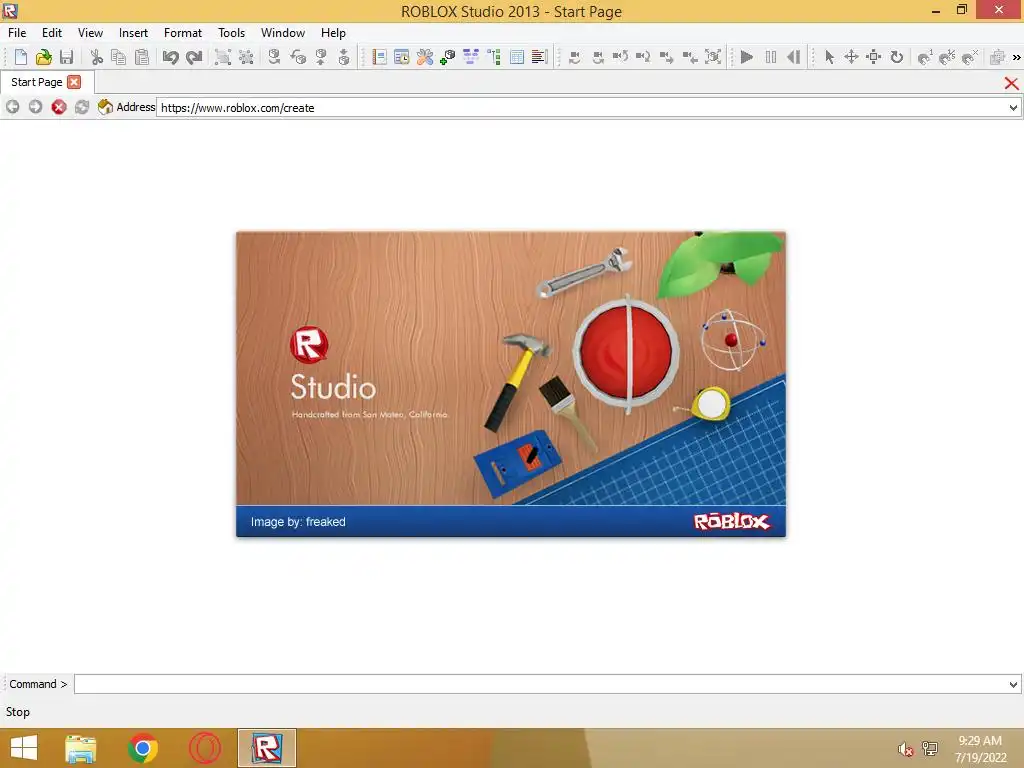Open the panel icon with clock
1024x768 pixels.
402,57
